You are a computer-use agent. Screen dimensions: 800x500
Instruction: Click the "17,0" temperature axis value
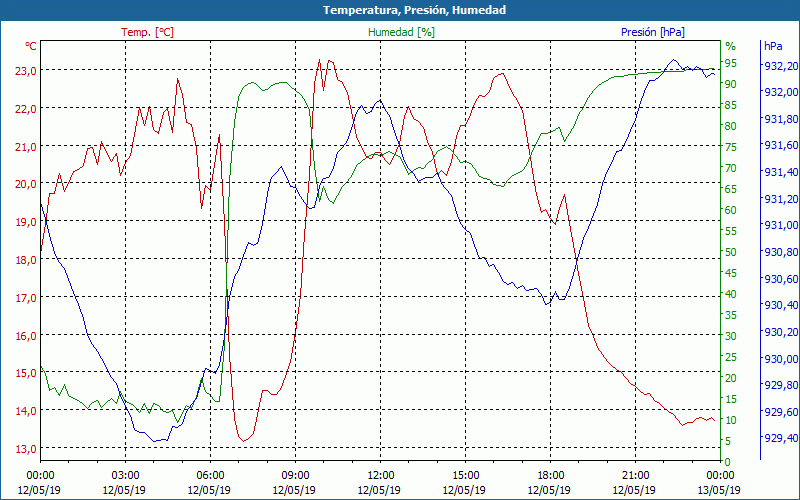tap(26, 297)
